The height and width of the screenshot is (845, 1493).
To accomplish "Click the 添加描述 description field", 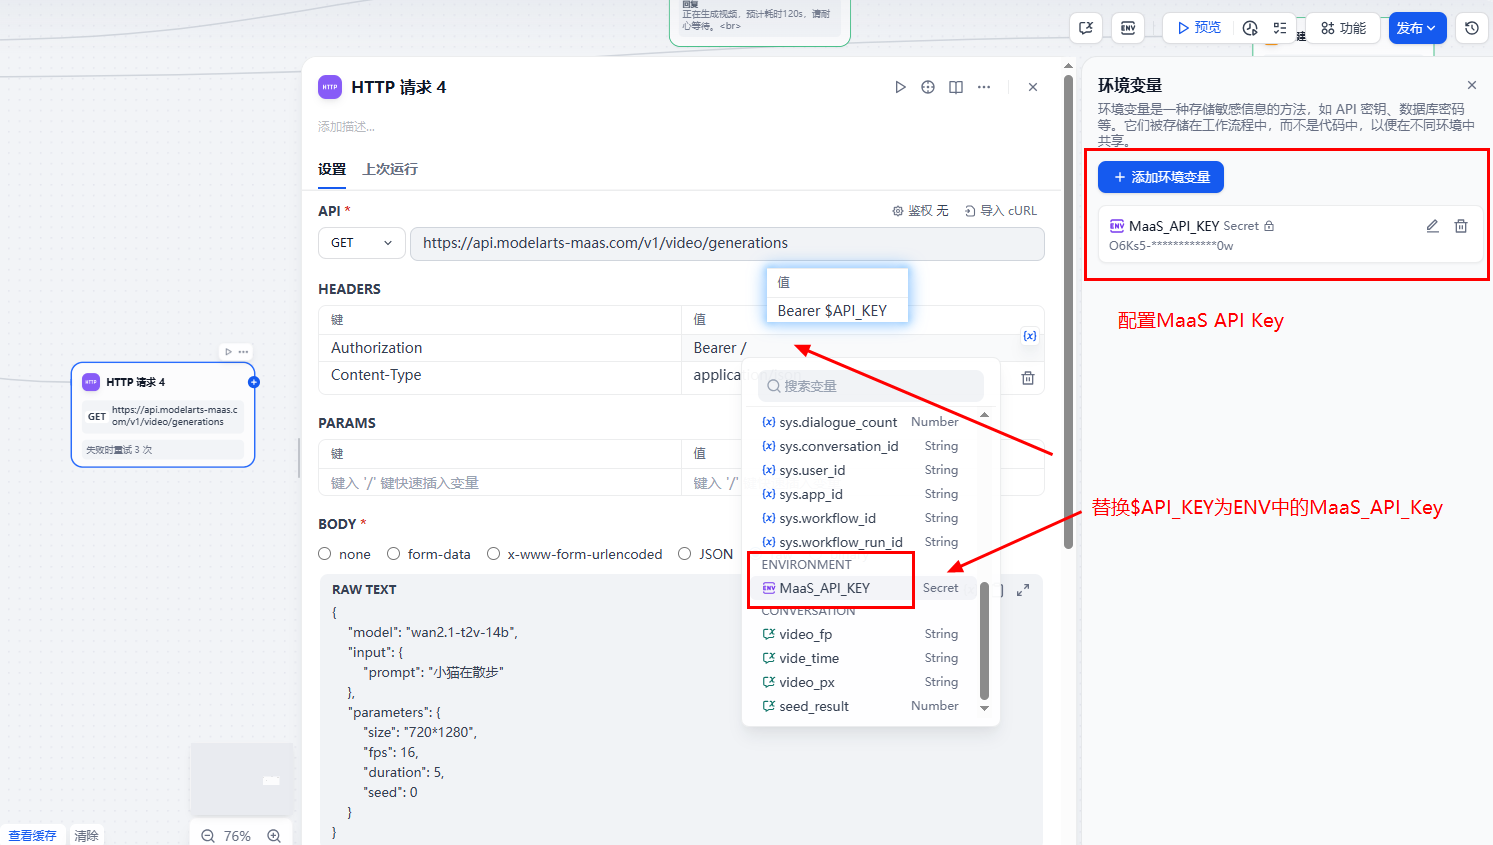I will (347, 127).
